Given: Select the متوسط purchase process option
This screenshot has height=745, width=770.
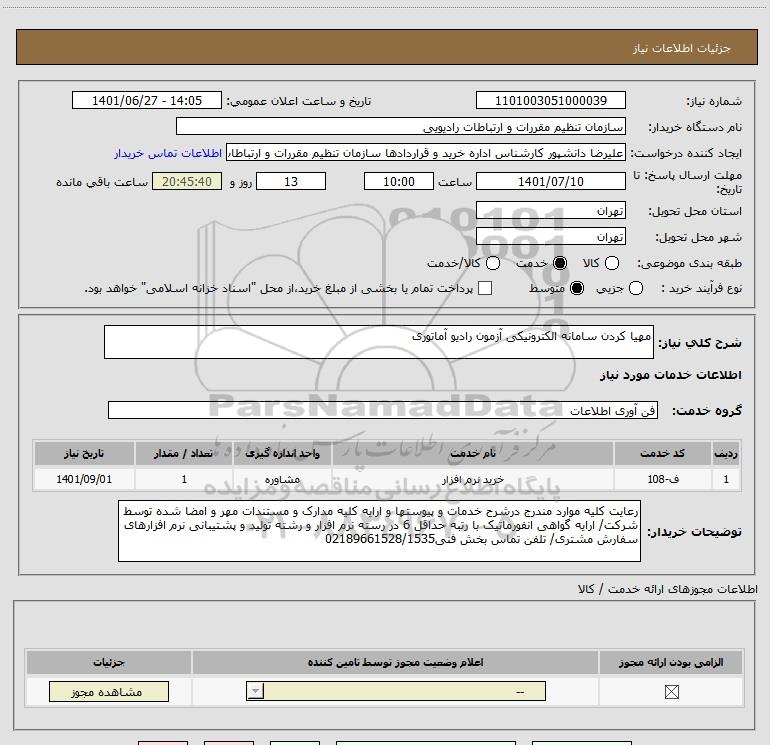Looking at the screenshot, I should [577, 288].
